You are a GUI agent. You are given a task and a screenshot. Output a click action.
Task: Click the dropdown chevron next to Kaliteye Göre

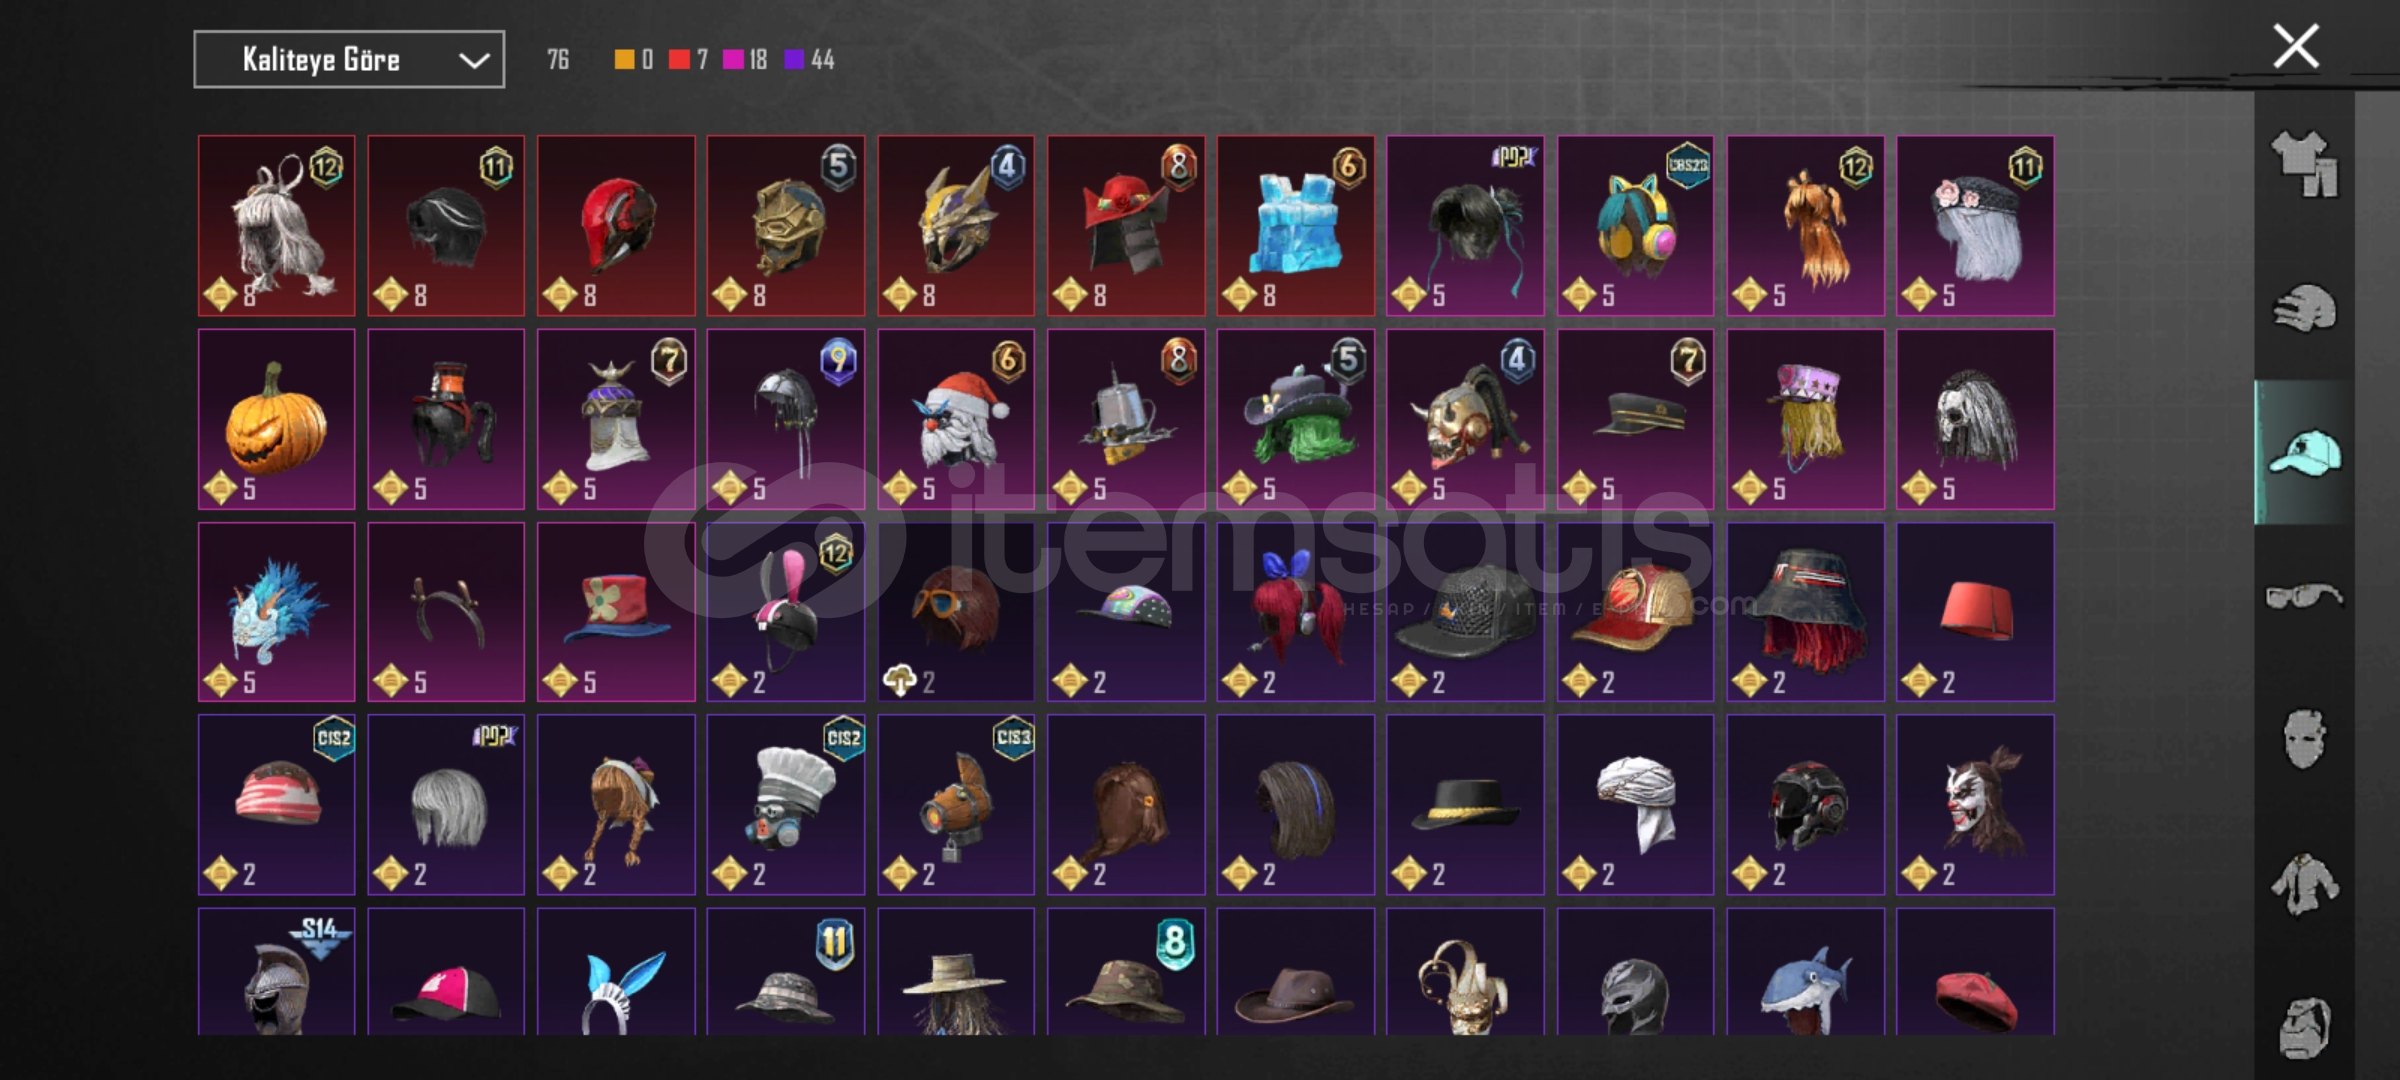[474, 60]
